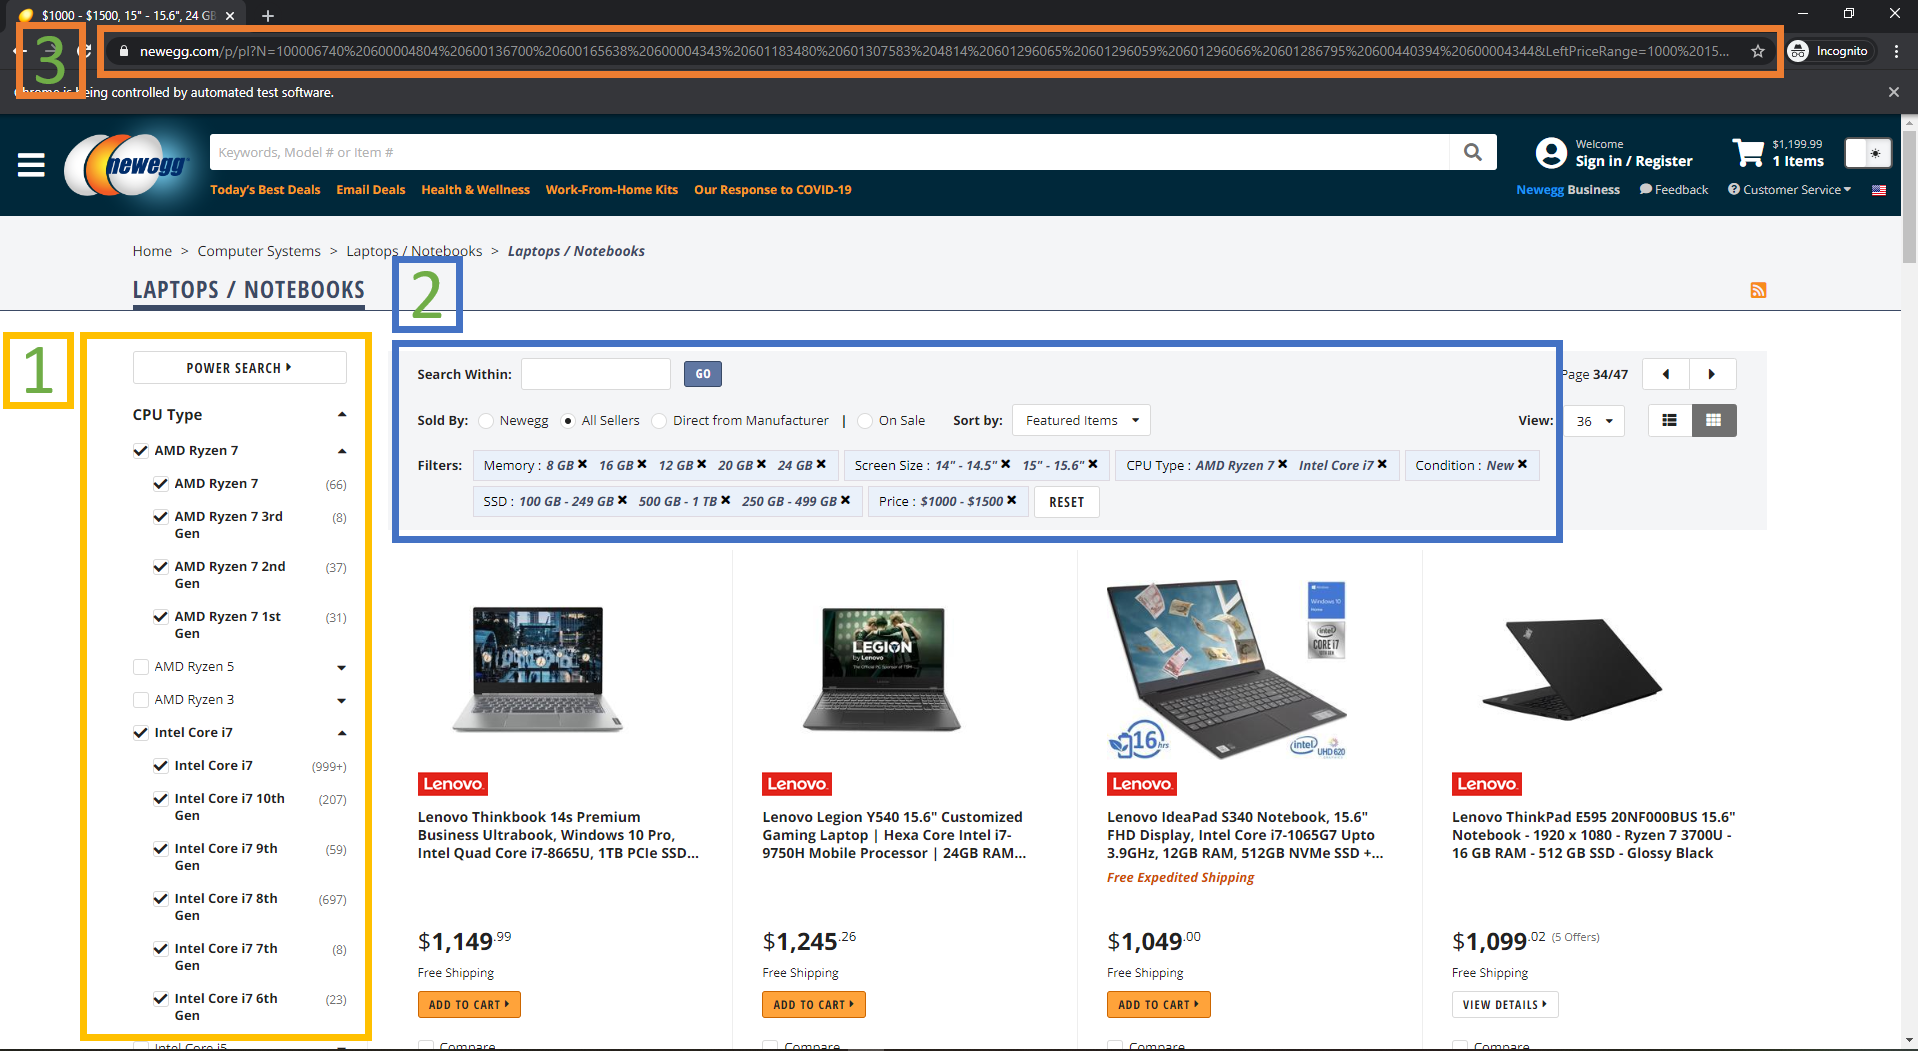Screen dimensions: 1918x1051
Task: Remove the Intel Core i7 CPU filter chip
Action: (x=1382, y=464)
